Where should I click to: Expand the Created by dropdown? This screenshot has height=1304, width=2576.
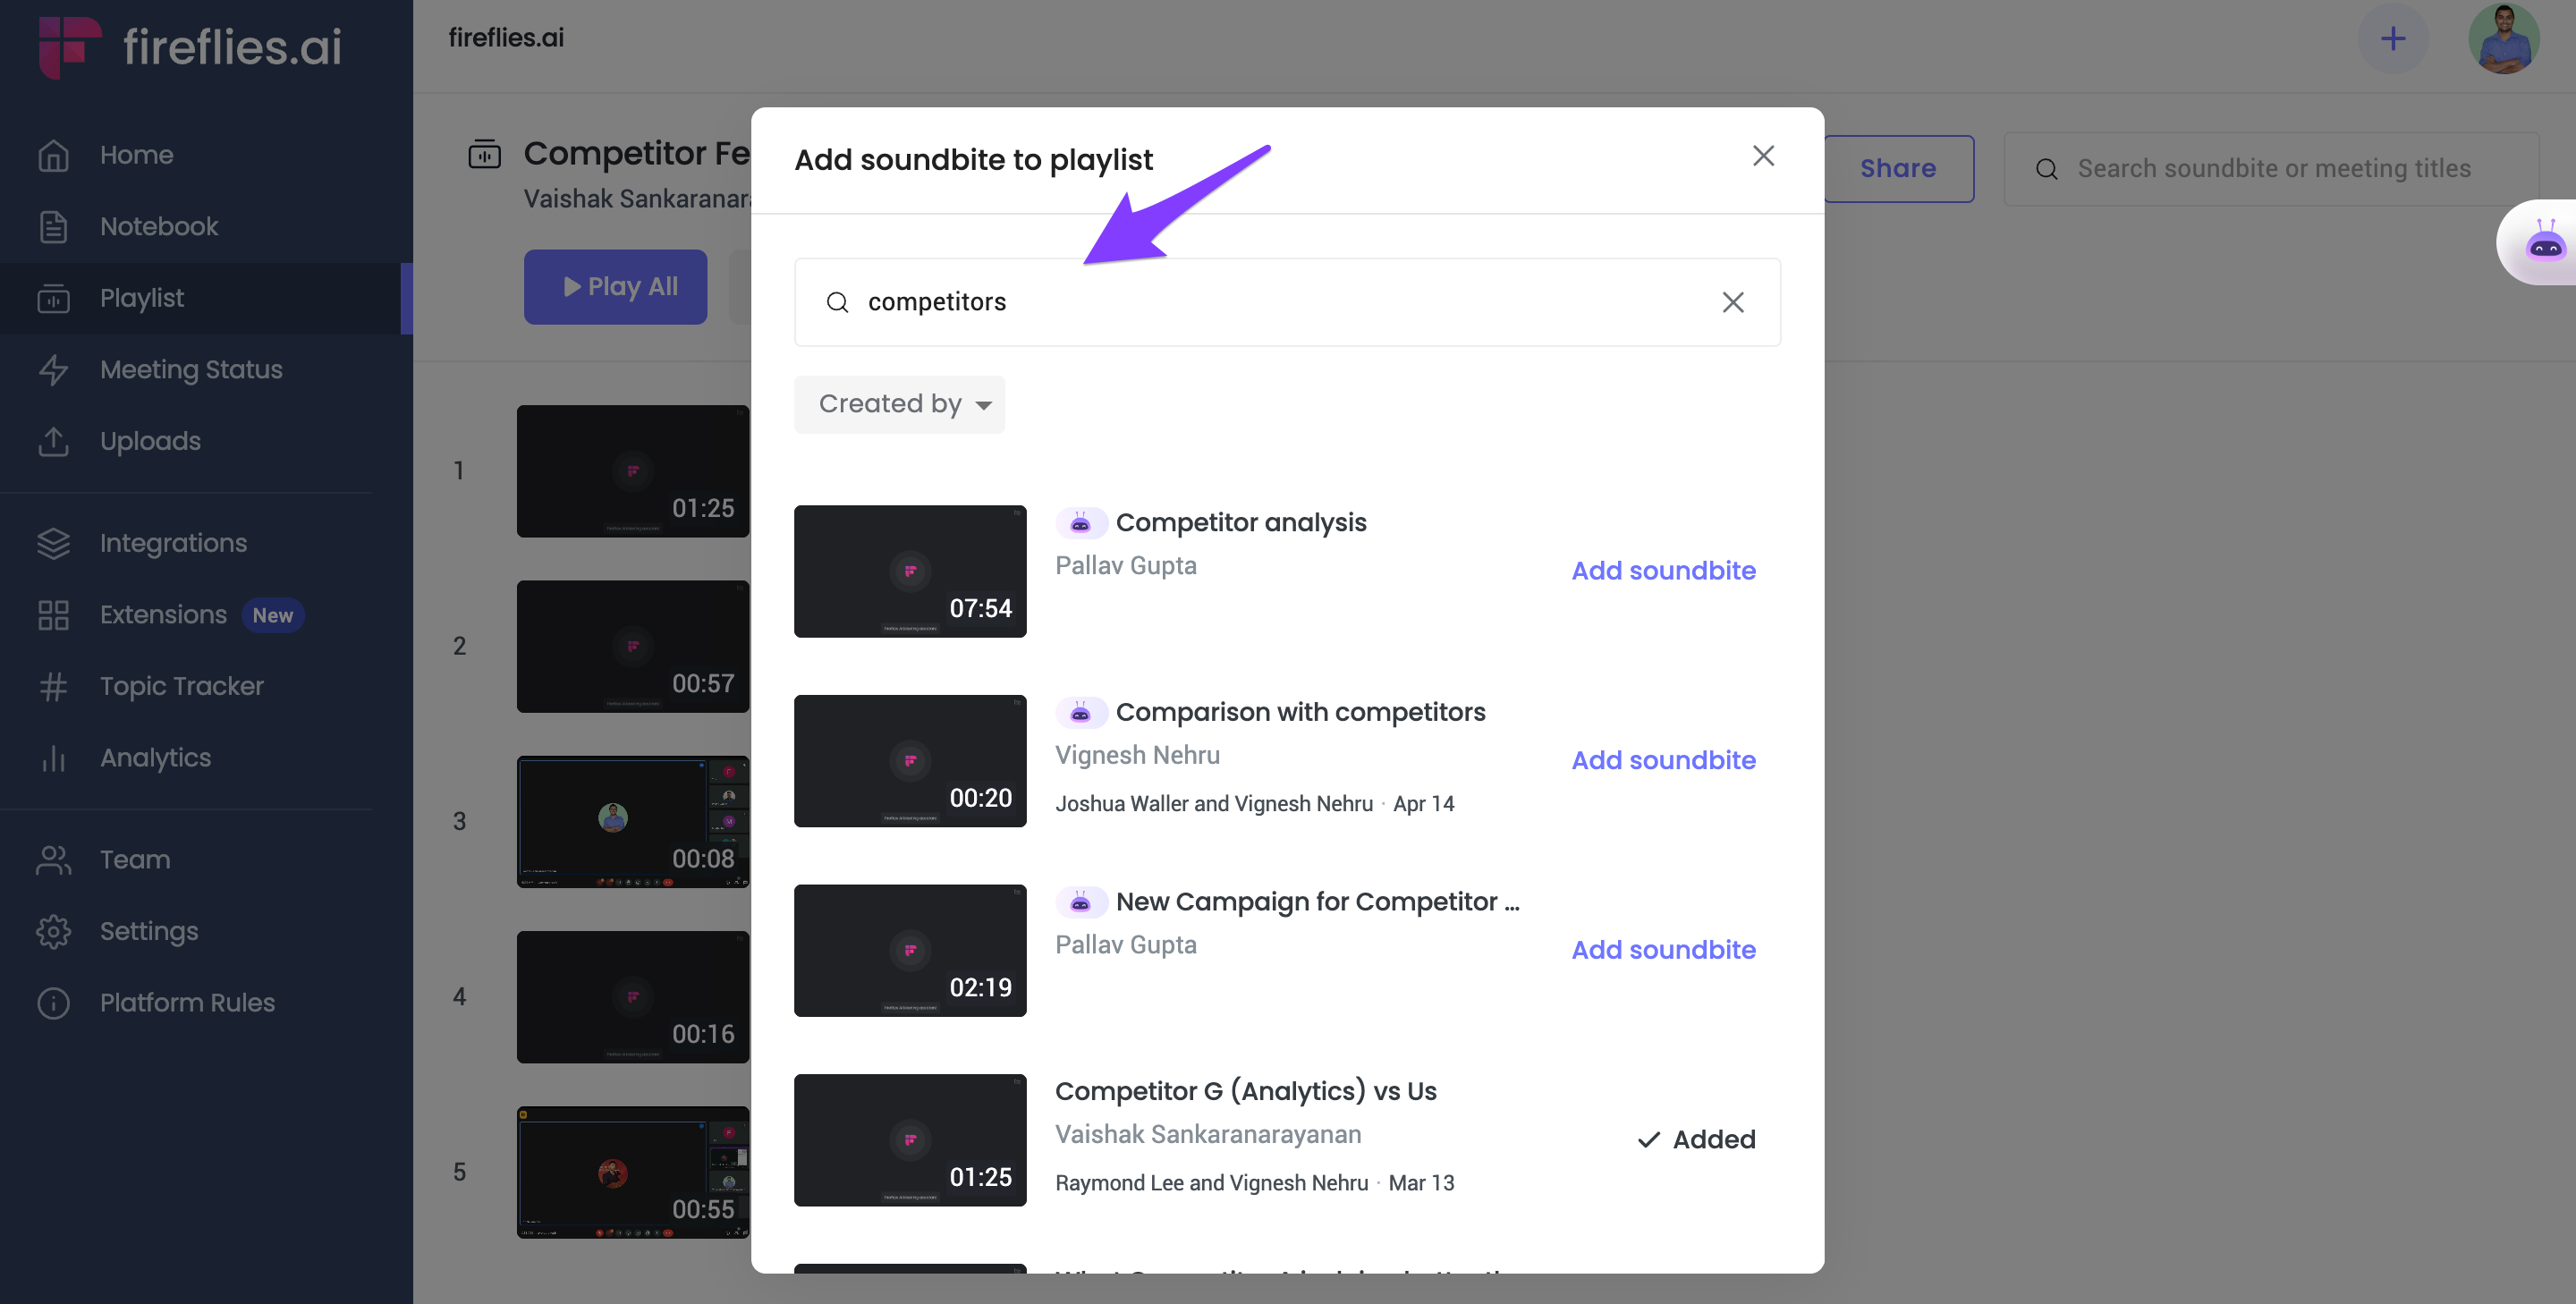click(x=899, y=404)
